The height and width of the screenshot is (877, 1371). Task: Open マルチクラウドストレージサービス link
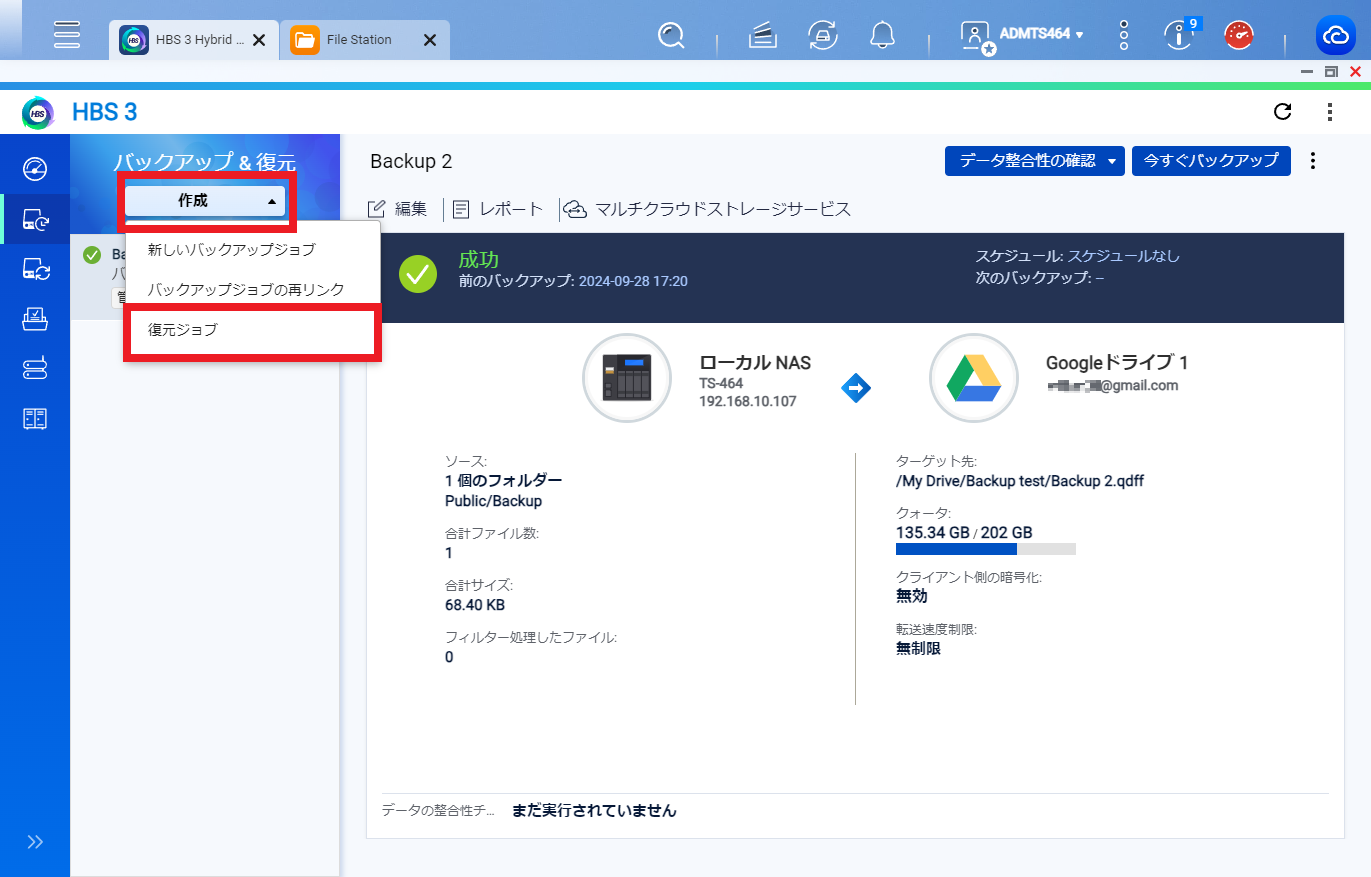coord(708,209)
